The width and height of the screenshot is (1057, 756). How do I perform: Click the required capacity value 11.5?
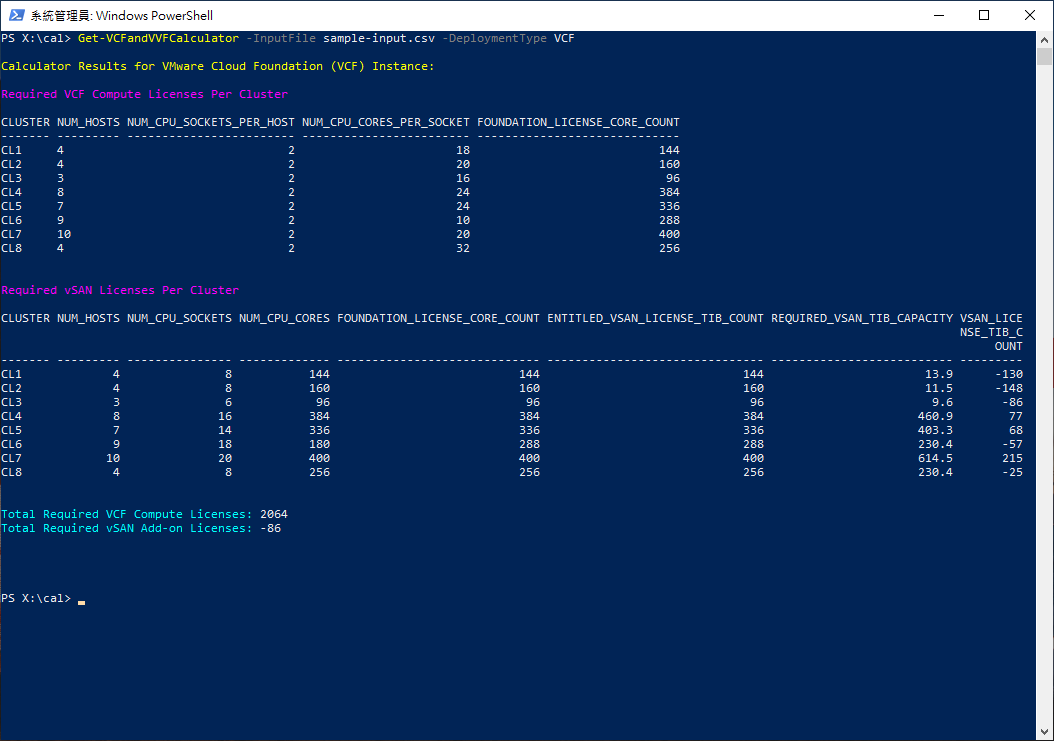[939, 388]
